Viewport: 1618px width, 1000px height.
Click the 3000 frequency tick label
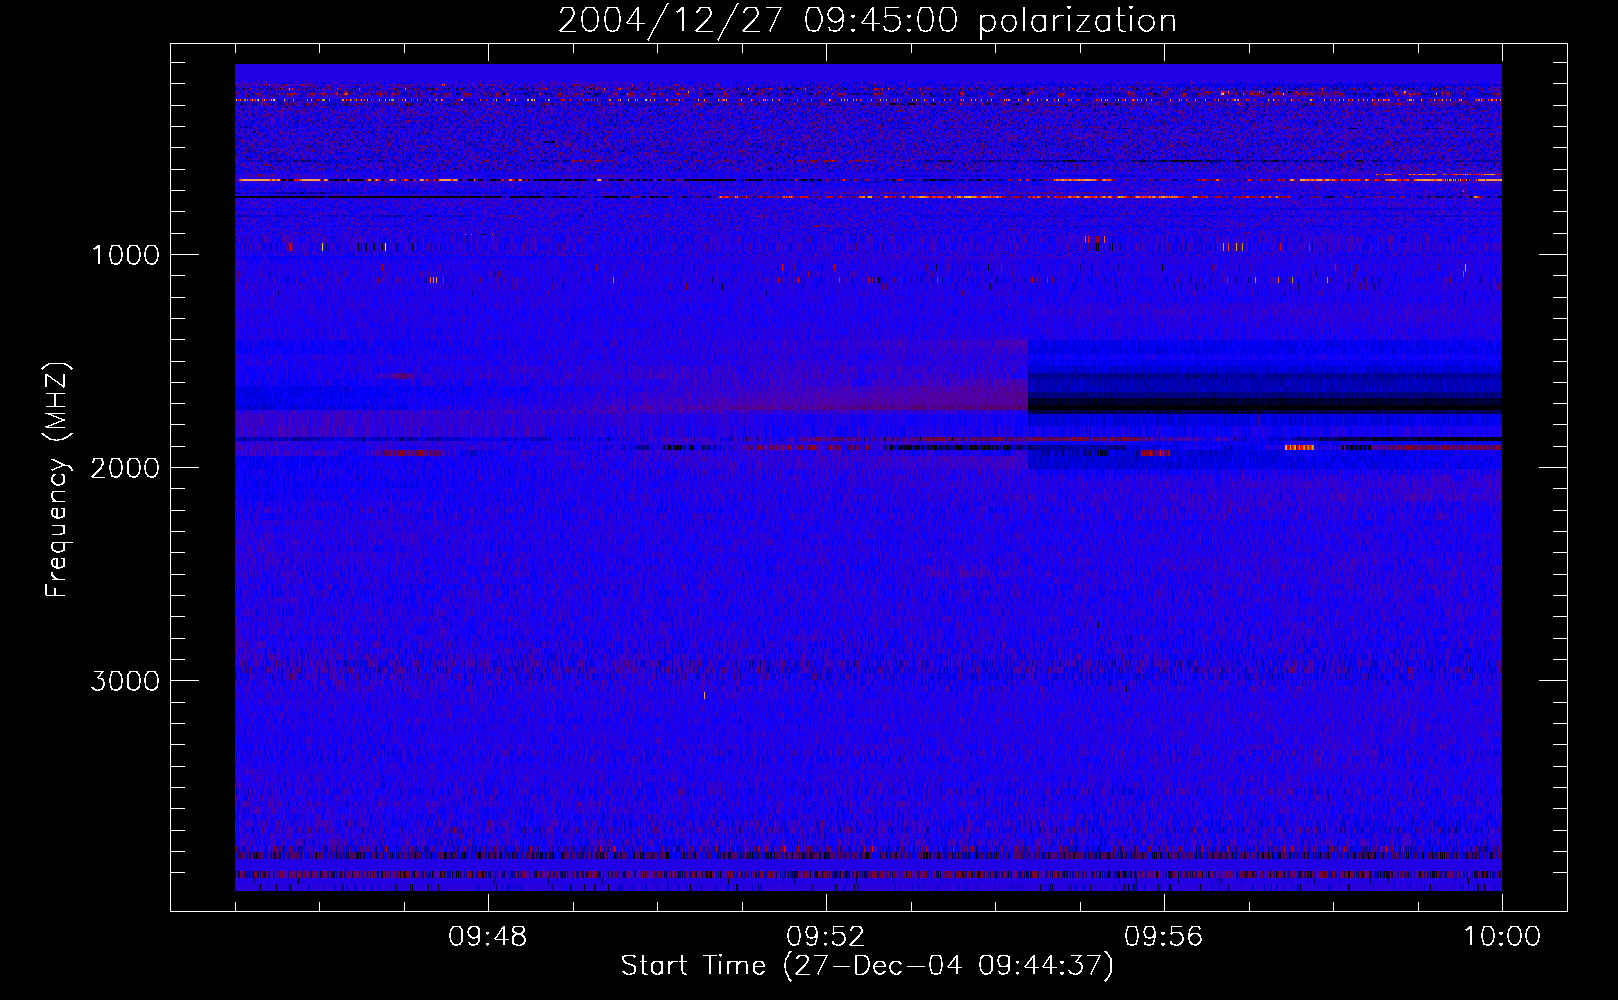[125, 681]
